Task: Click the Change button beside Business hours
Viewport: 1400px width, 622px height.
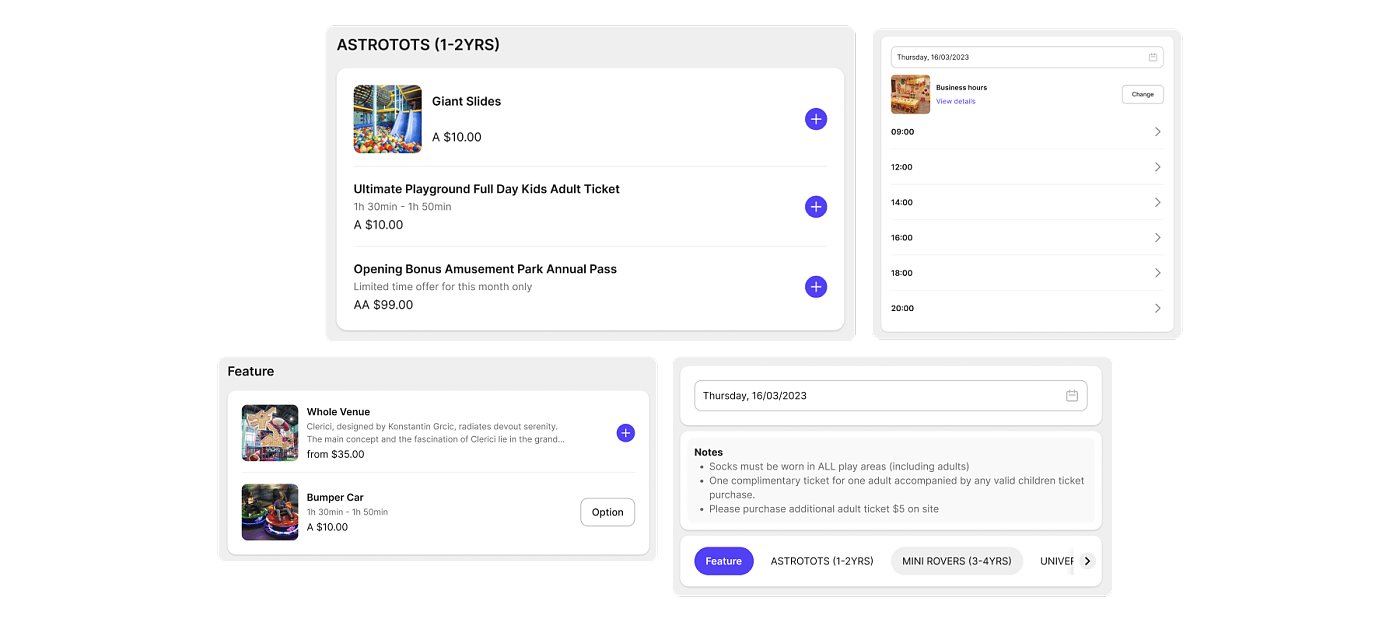Action: pos(1143,94)
